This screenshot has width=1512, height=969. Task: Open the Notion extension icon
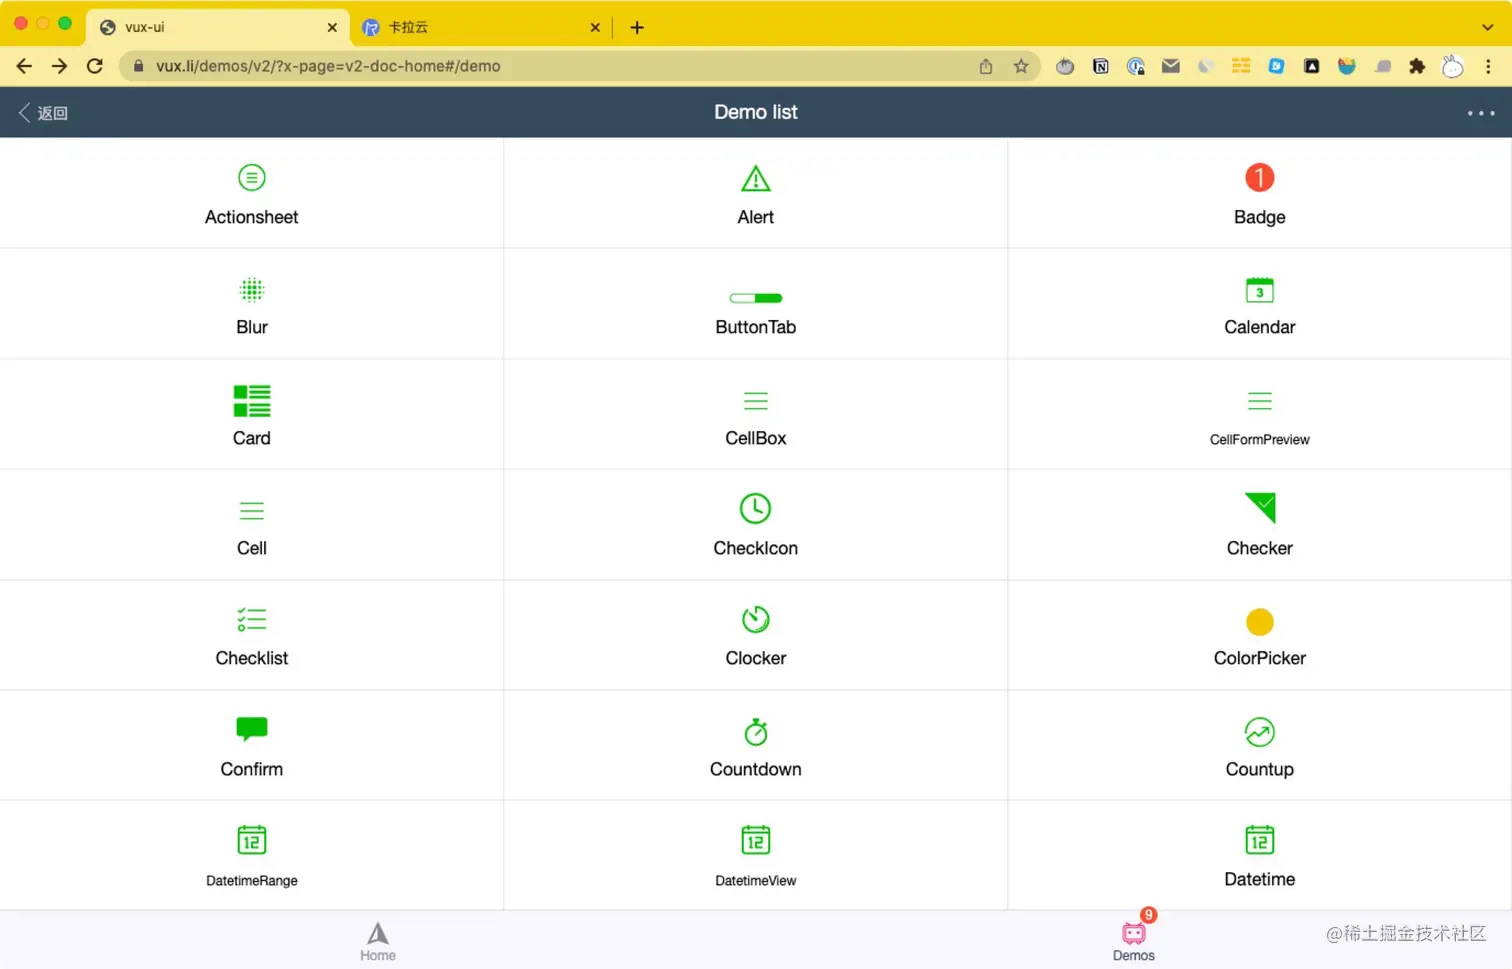(1101, 66)
